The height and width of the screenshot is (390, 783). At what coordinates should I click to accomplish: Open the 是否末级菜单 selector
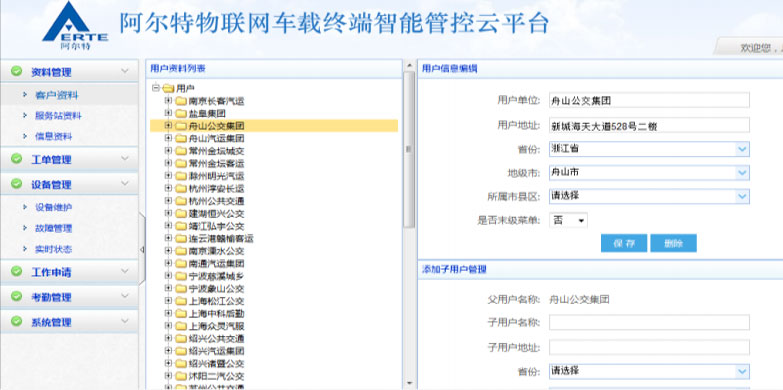568,220
